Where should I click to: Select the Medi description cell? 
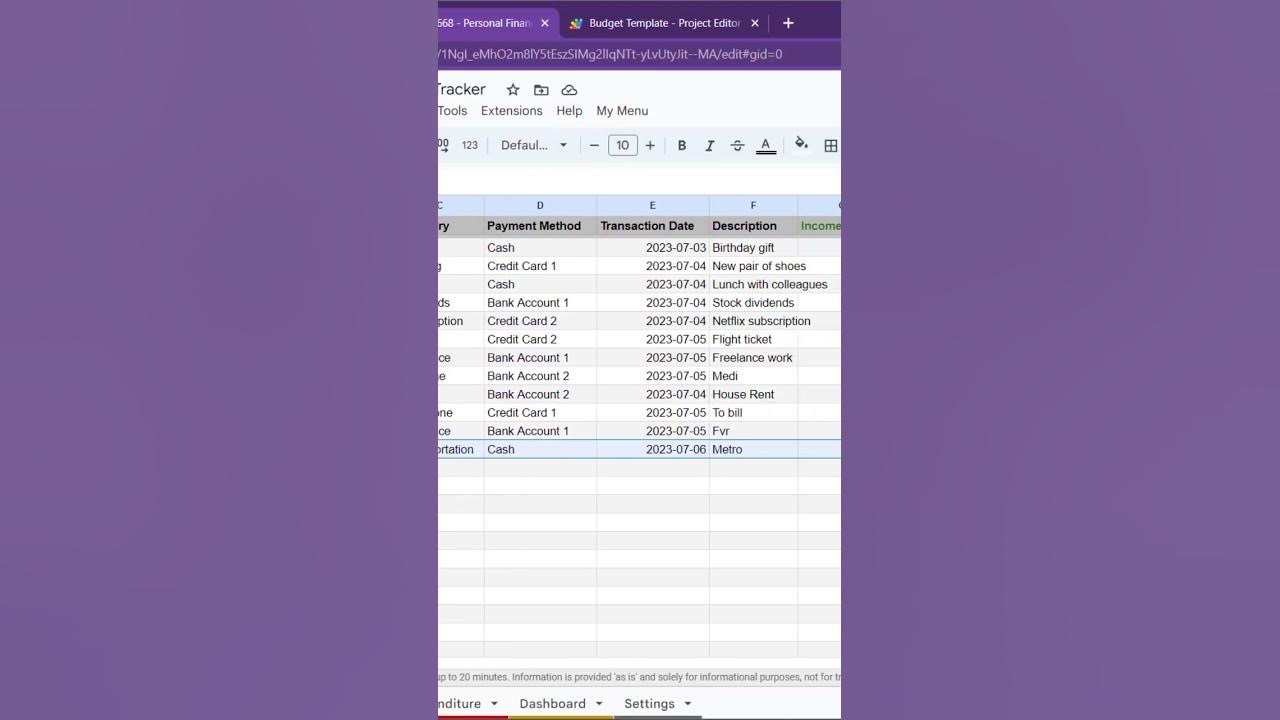pyautogui.click(x=753, y=376)
